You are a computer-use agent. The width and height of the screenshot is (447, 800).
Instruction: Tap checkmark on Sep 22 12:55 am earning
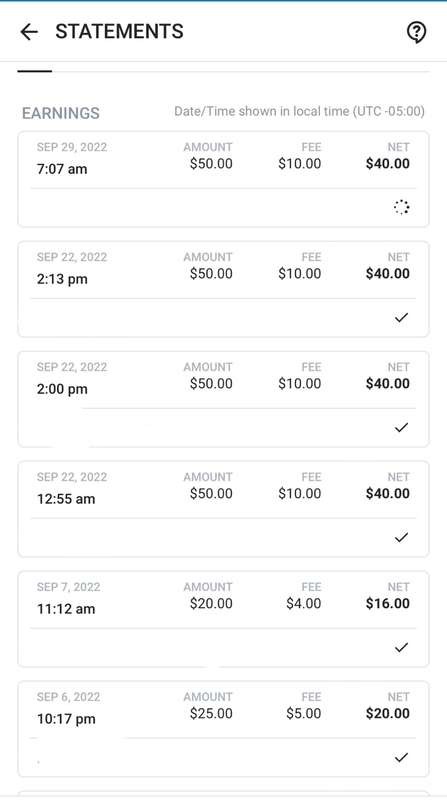pyautogui.click(x=402, y=537)
